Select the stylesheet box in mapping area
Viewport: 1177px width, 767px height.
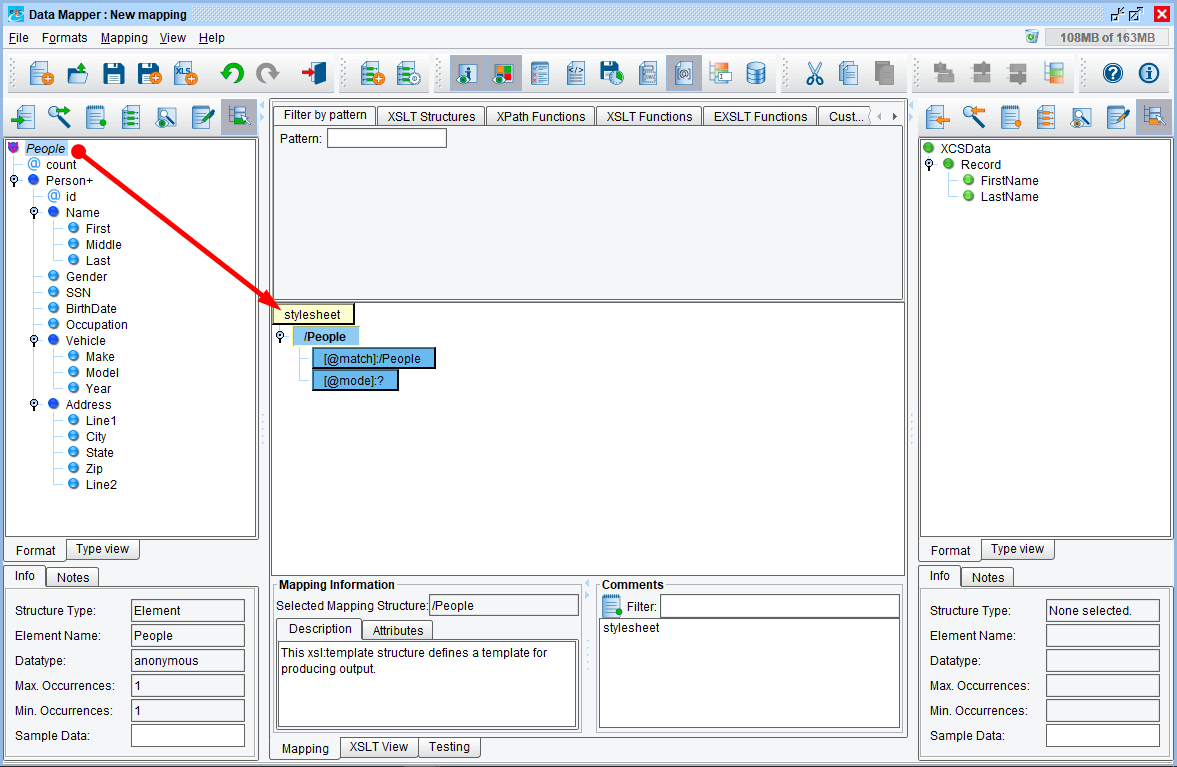click(312, 314)
